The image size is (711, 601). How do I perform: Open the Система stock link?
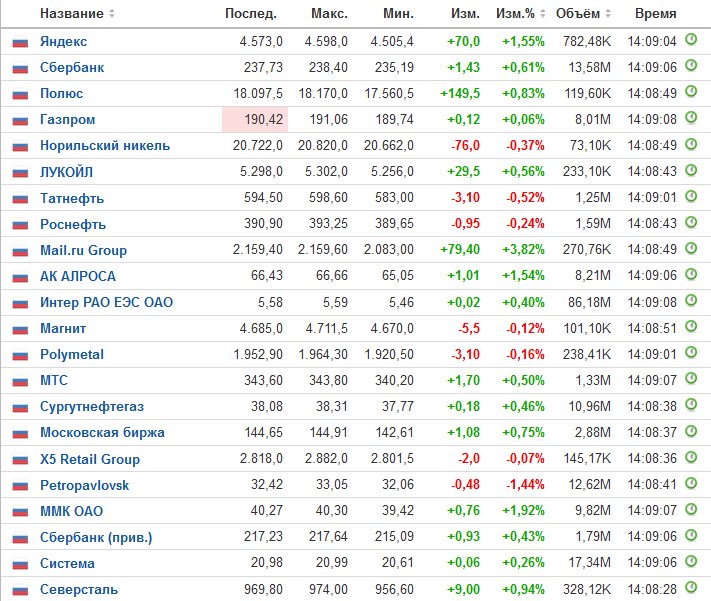[67, 563]
